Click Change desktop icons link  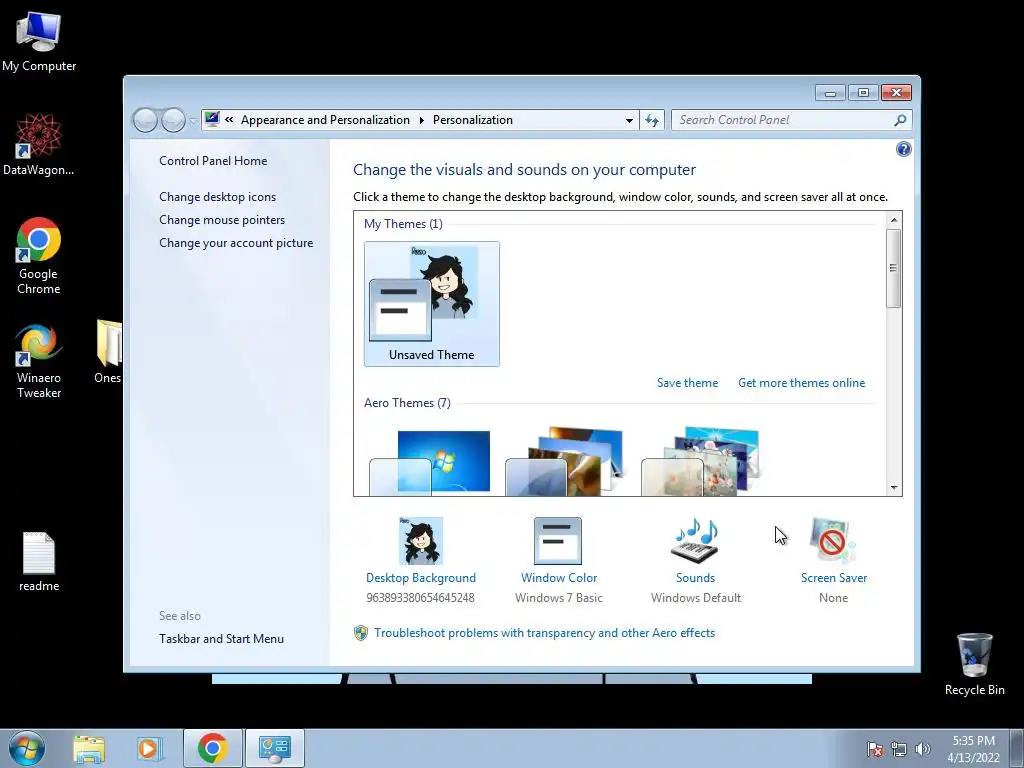(217, 197)
